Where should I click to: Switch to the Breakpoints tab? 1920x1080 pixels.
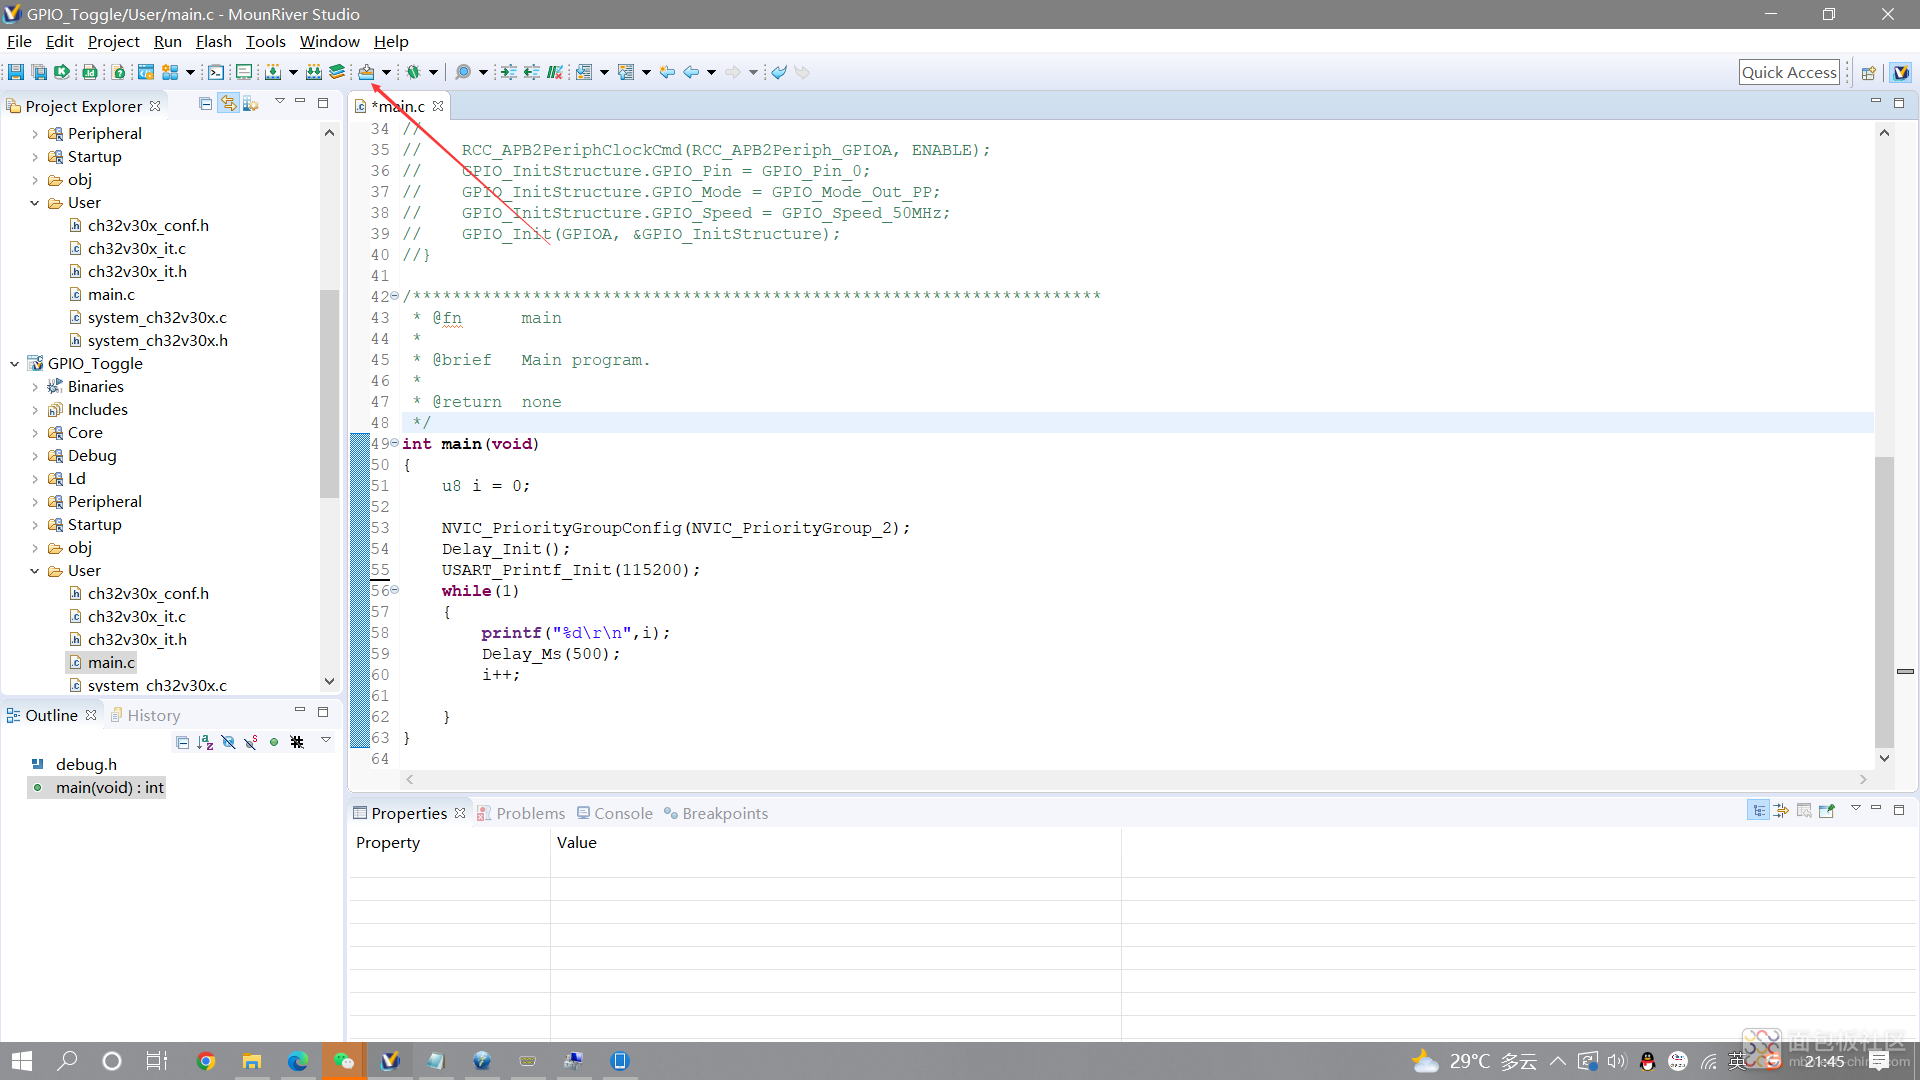[x=715, y=813]
